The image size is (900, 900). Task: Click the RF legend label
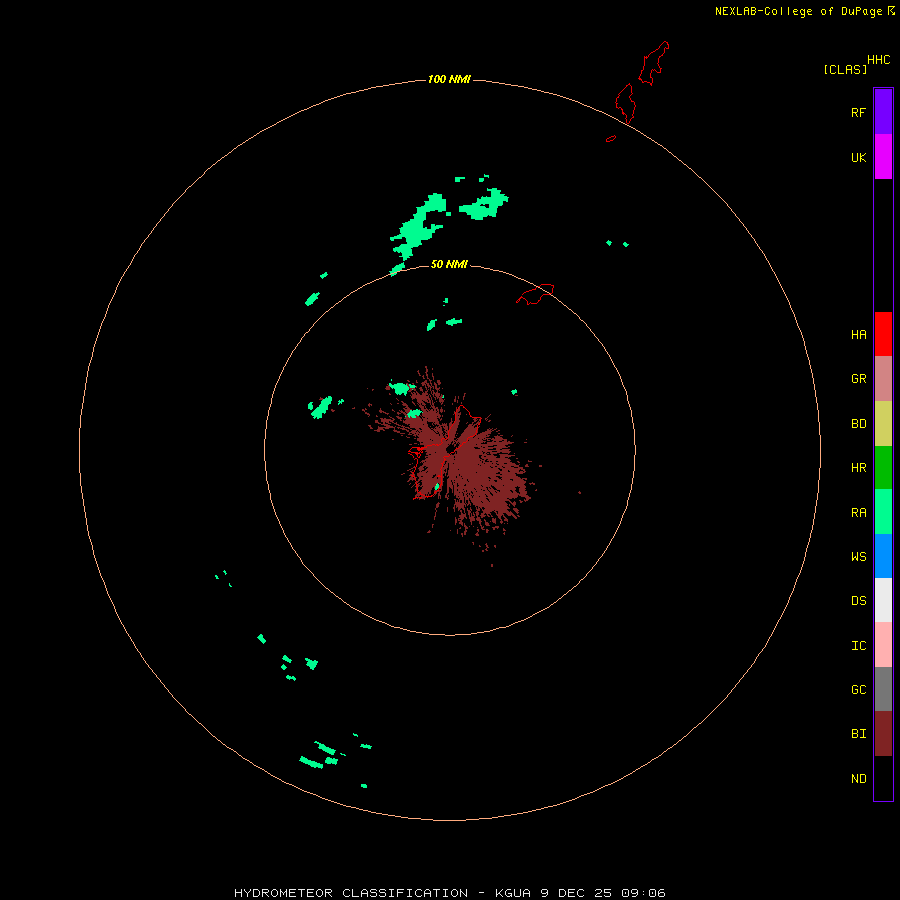tap(858, 112)
